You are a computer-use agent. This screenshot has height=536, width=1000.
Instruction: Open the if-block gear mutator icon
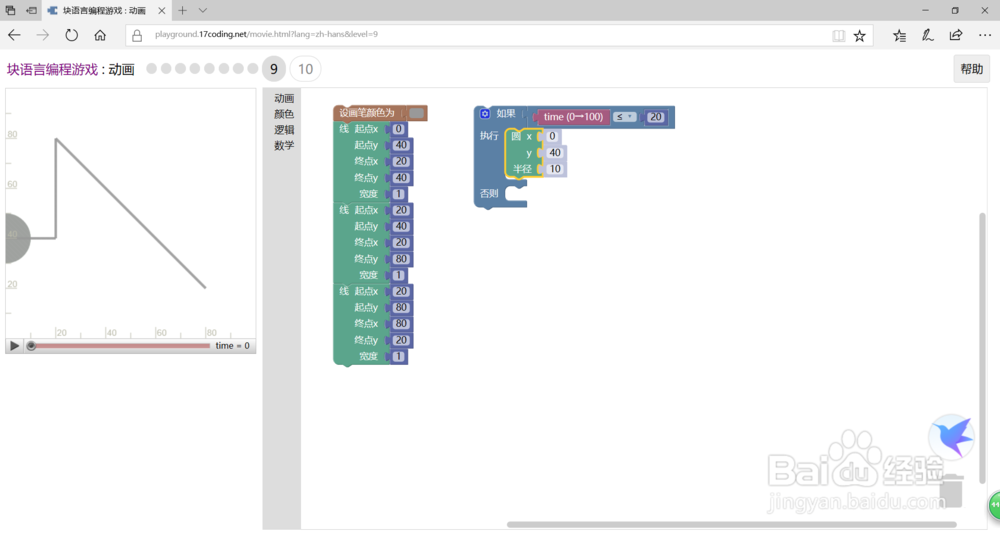pos(485,114)
